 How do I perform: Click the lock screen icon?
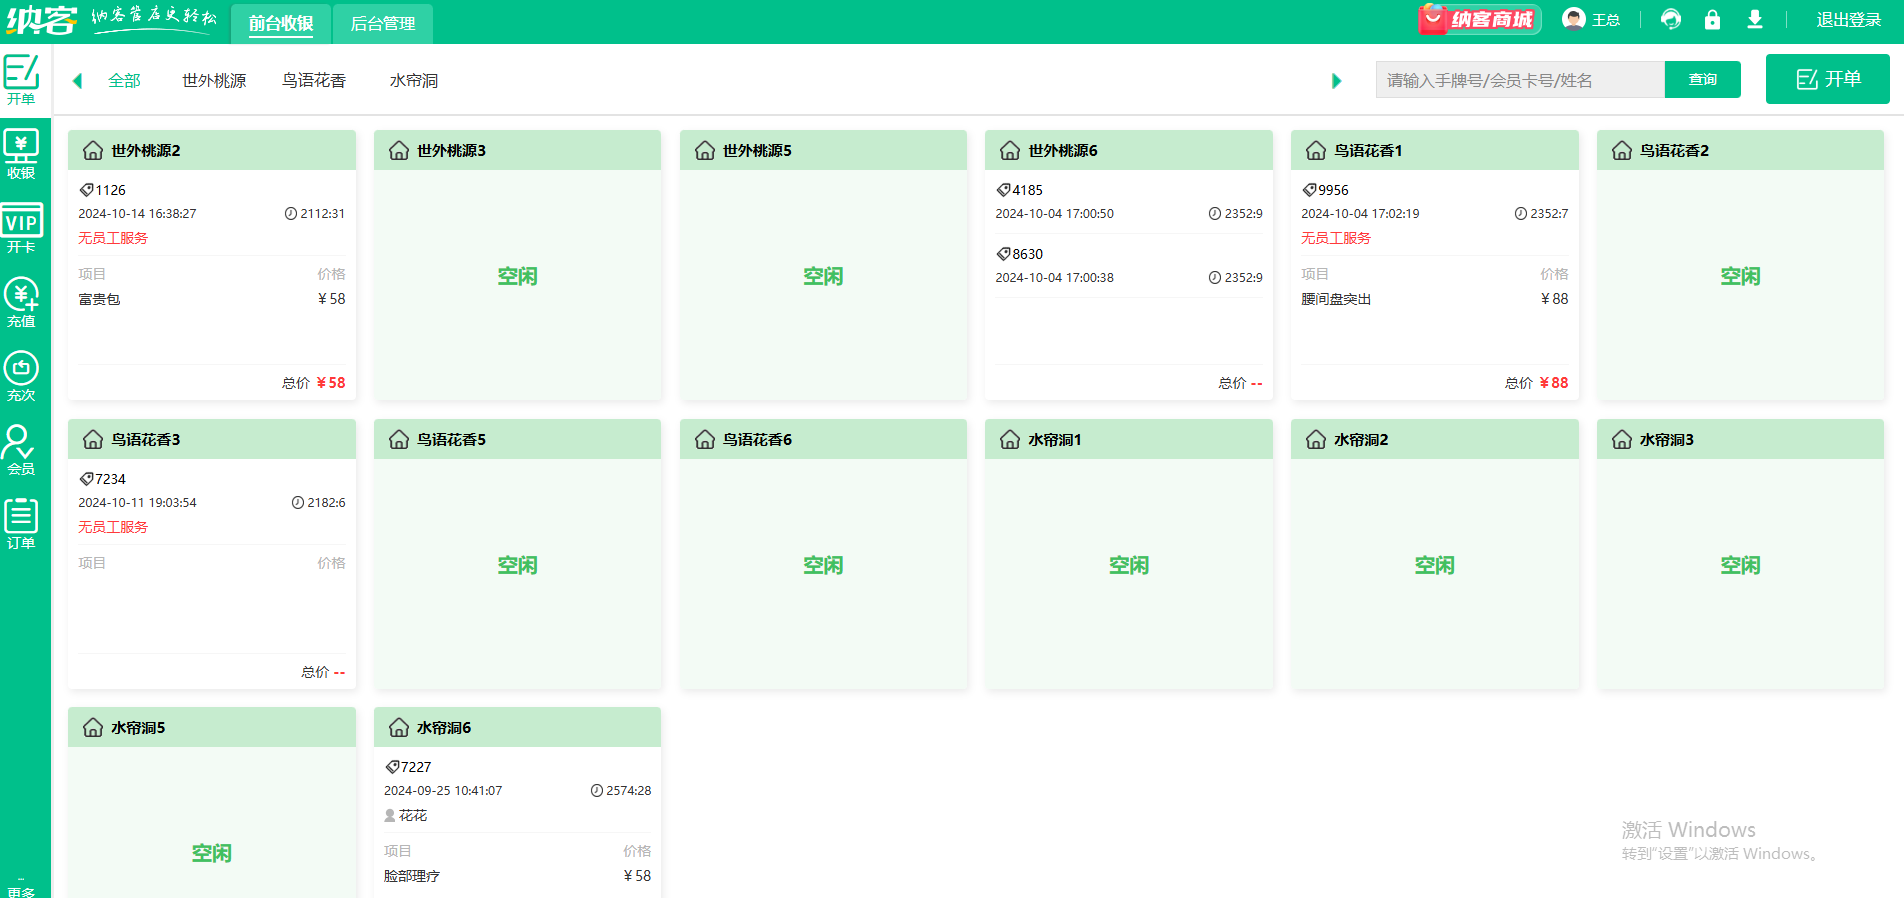pyautogui.click(x=1712, y=20)
